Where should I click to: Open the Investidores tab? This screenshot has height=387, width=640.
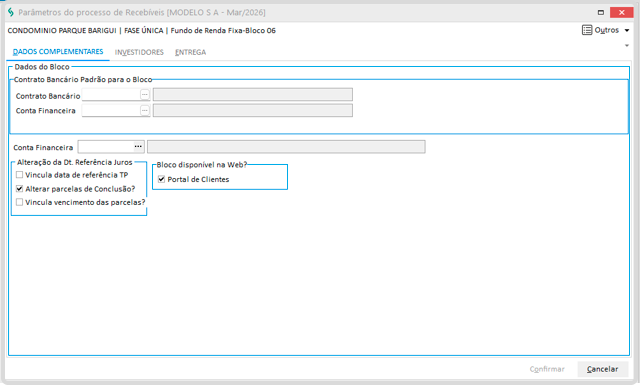pyautogui.click(x=139, y=52)
